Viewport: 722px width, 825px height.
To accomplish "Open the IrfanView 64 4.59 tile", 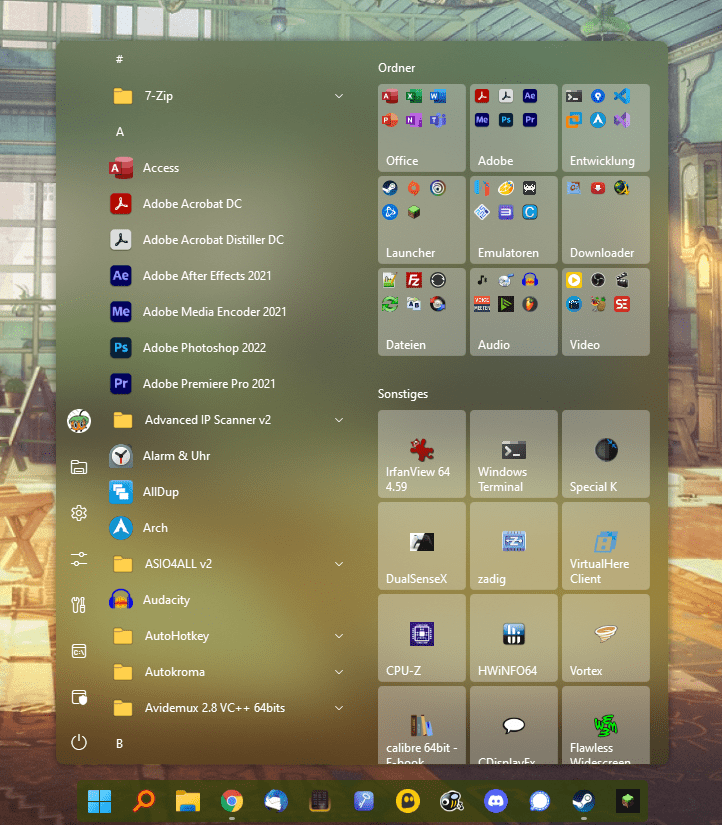I will [422, 454].
